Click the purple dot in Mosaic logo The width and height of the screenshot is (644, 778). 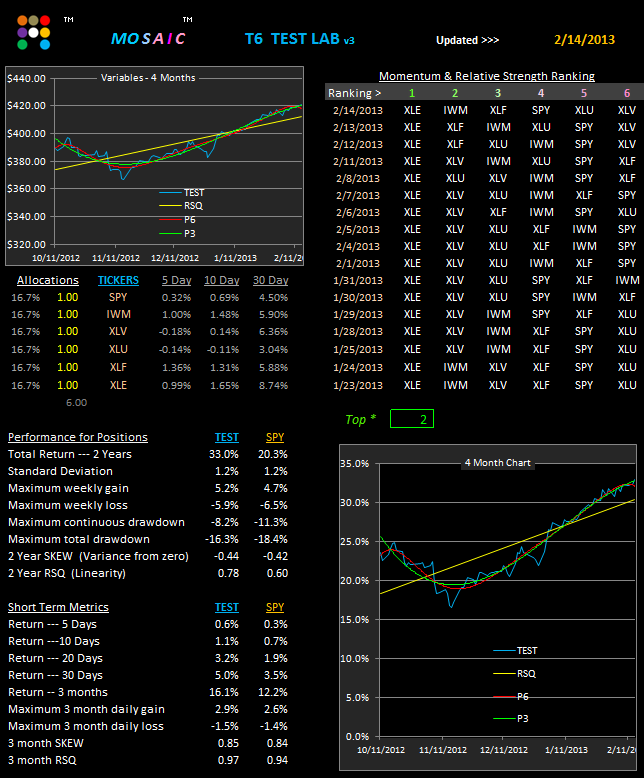(22, 33)
